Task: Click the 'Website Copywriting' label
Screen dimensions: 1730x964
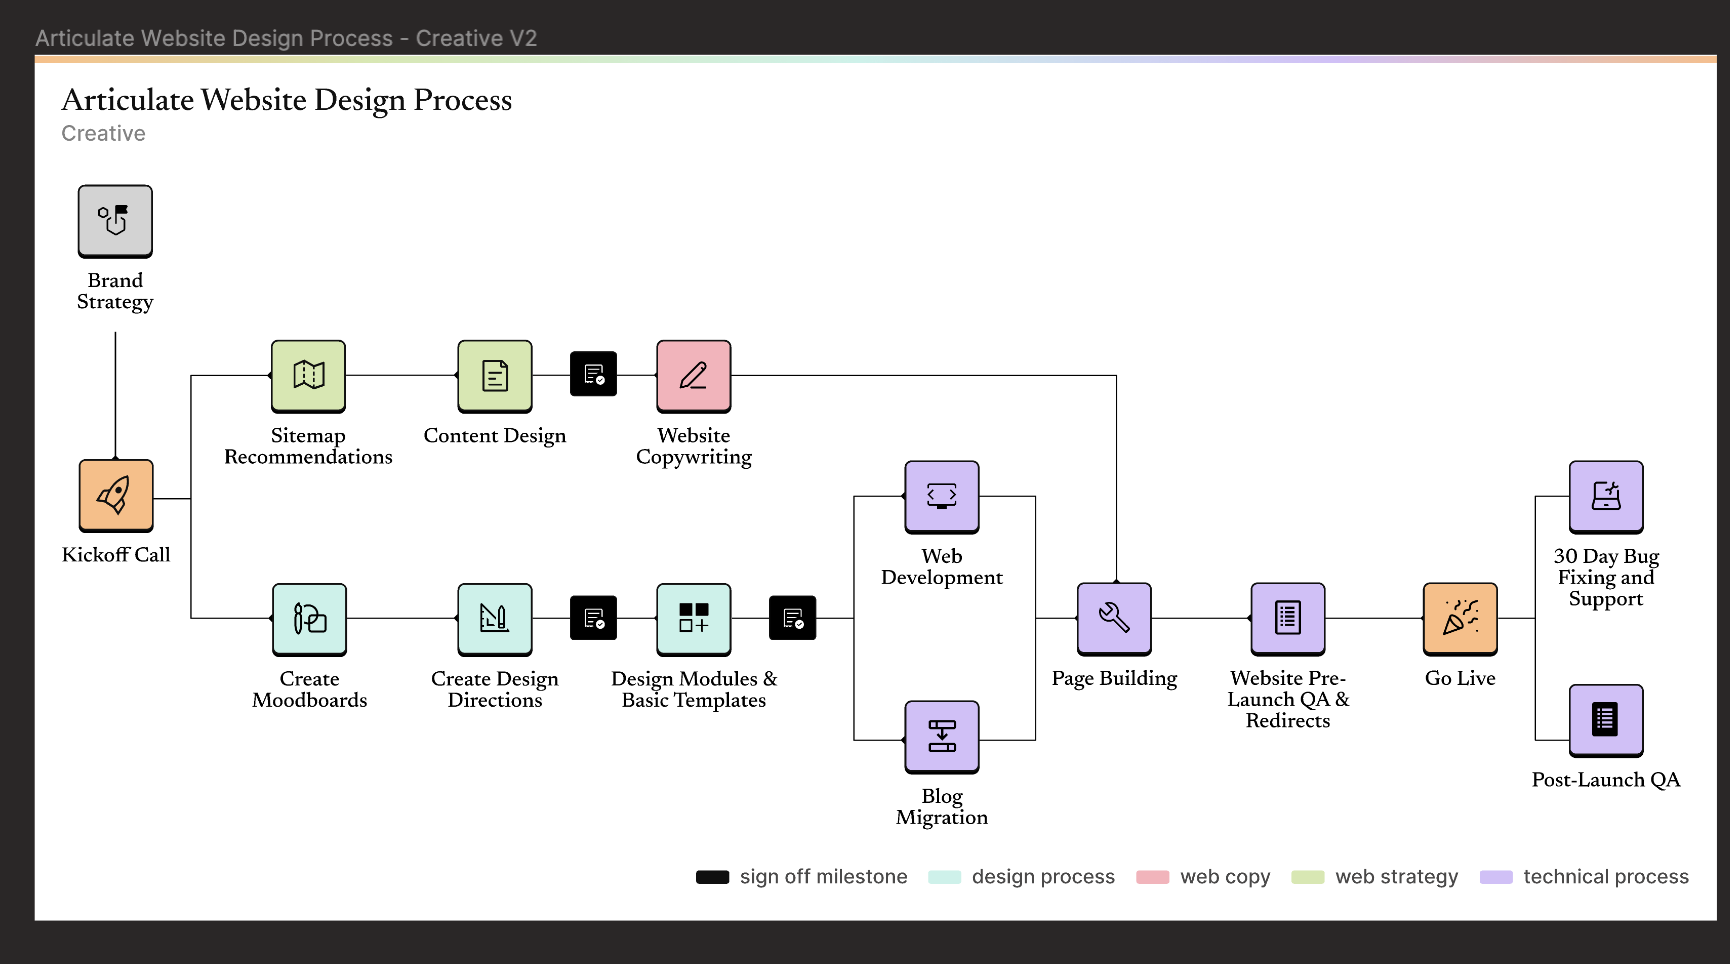Action: [694, 446]
